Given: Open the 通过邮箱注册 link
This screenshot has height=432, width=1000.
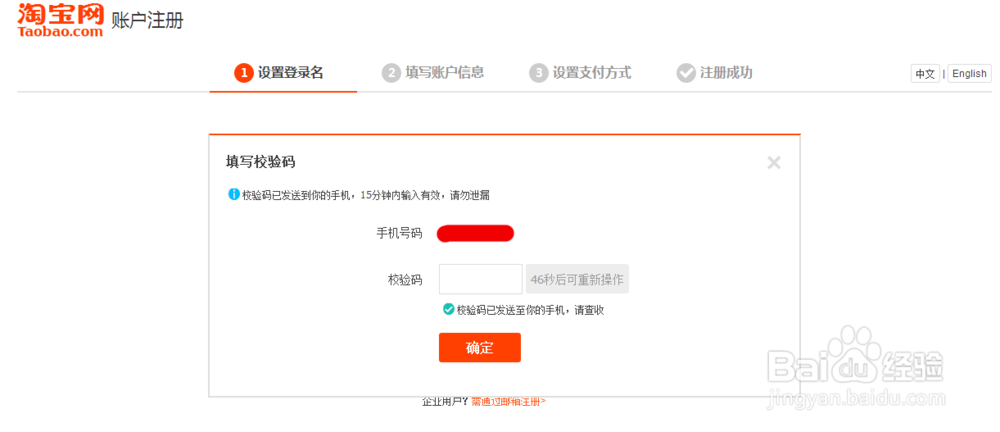Looking at the screenshot, I should click(x=509, y=401).
